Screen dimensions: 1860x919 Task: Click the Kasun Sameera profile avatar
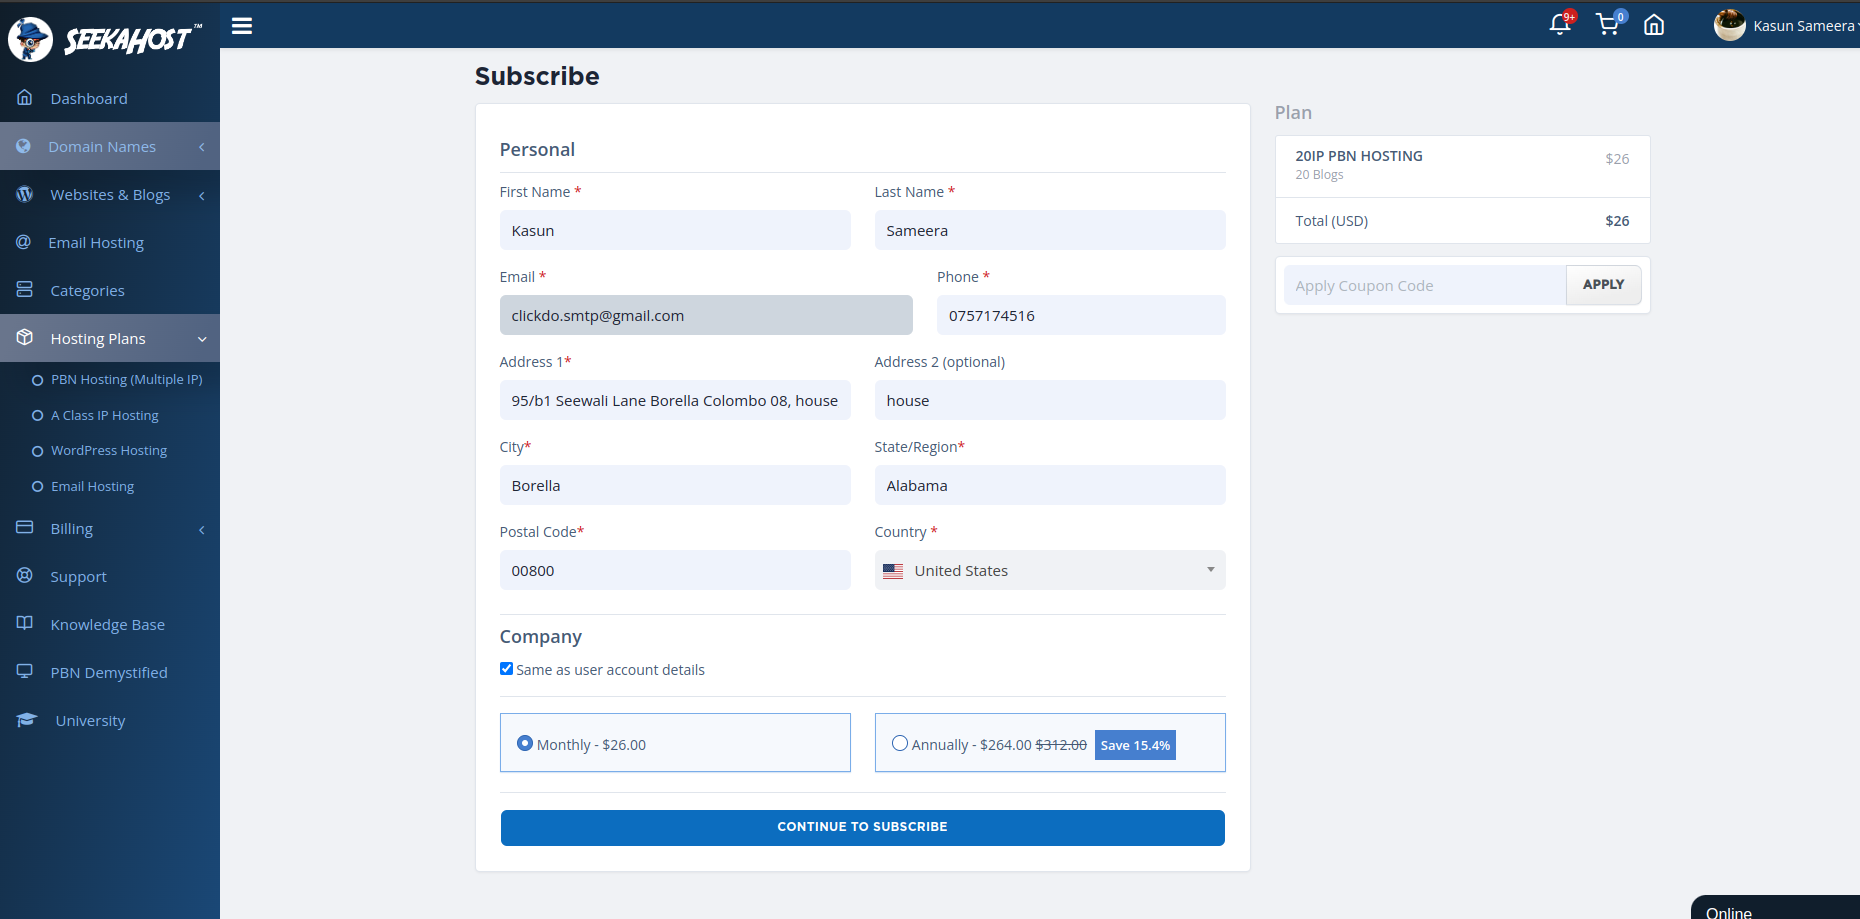coord(1729,25)
